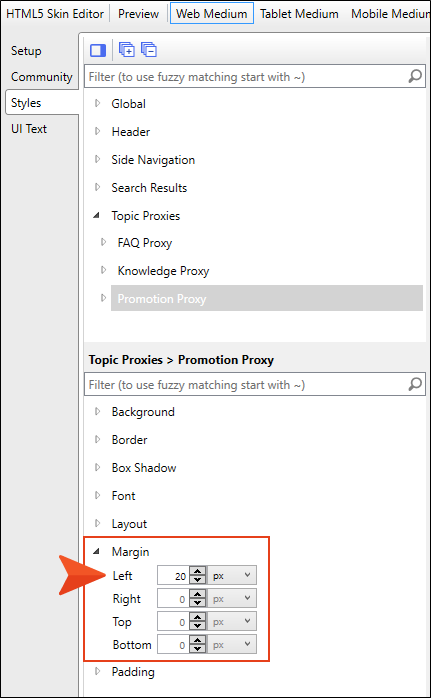Image resolution: width=431 pixels, height=698 pixels.
Task: Expand the Global styles node
Action: (x=98, y=104)
